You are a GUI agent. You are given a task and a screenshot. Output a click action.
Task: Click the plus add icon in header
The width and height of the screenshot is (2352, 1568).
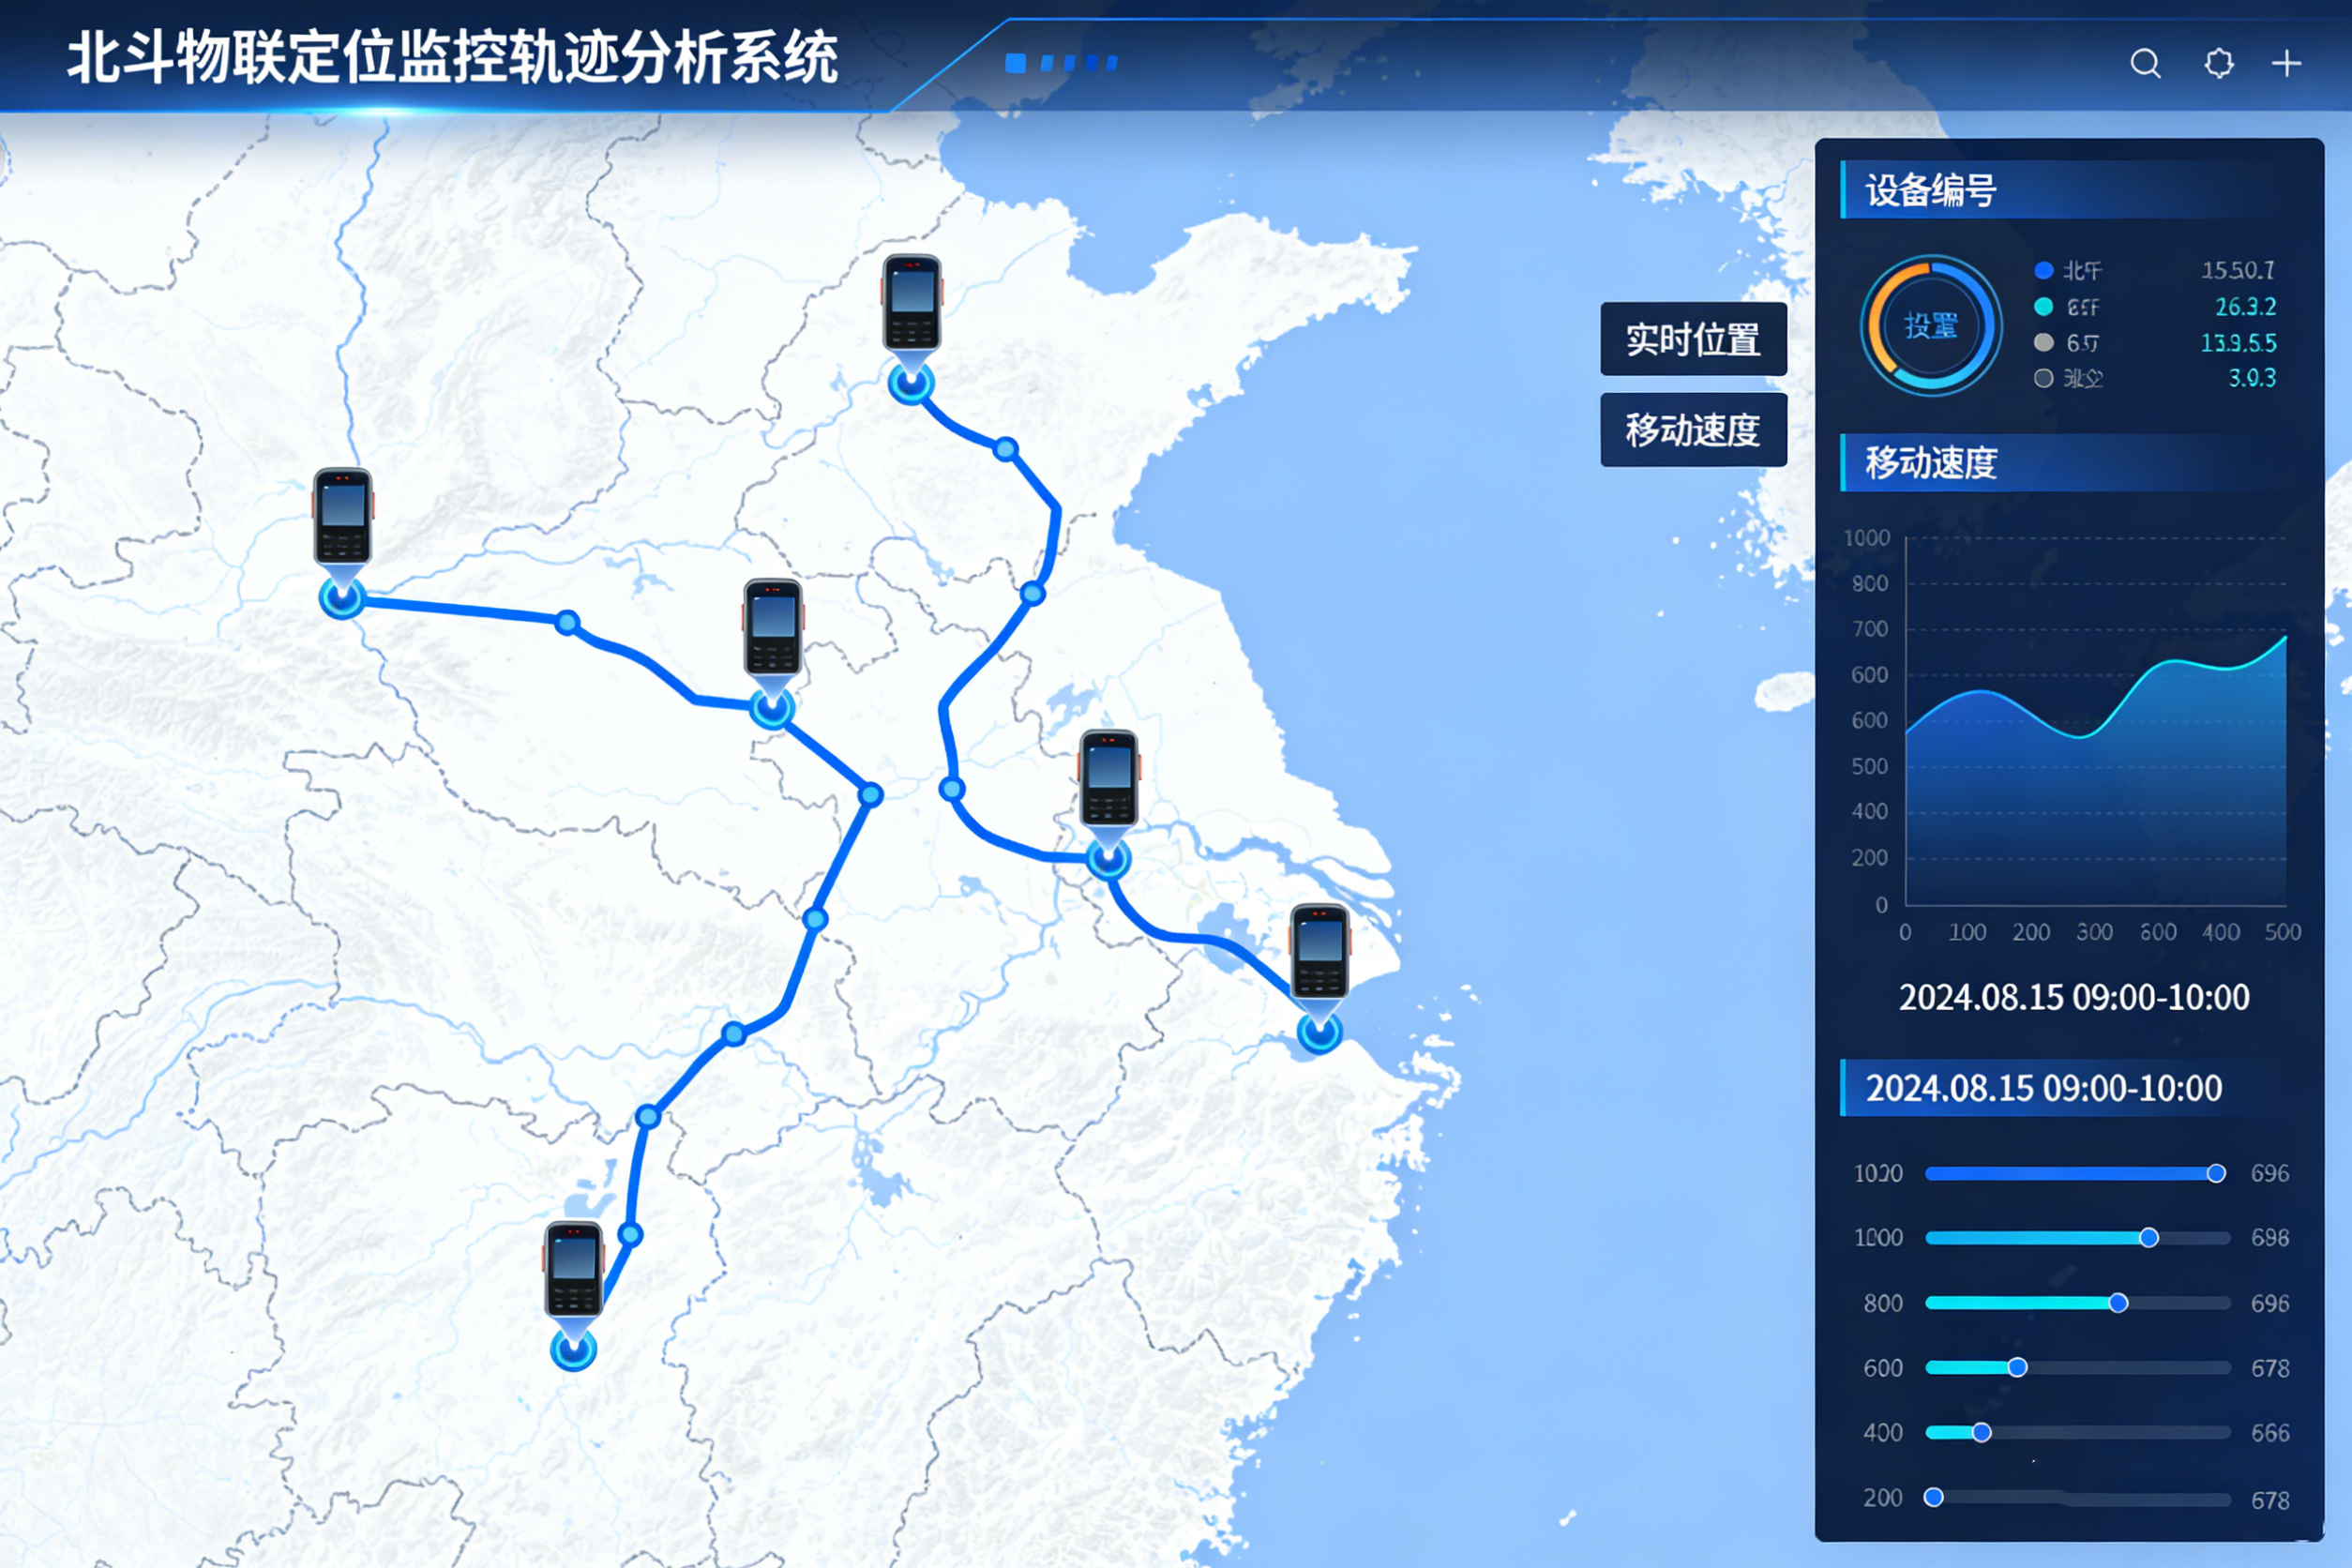point(2286,64)
